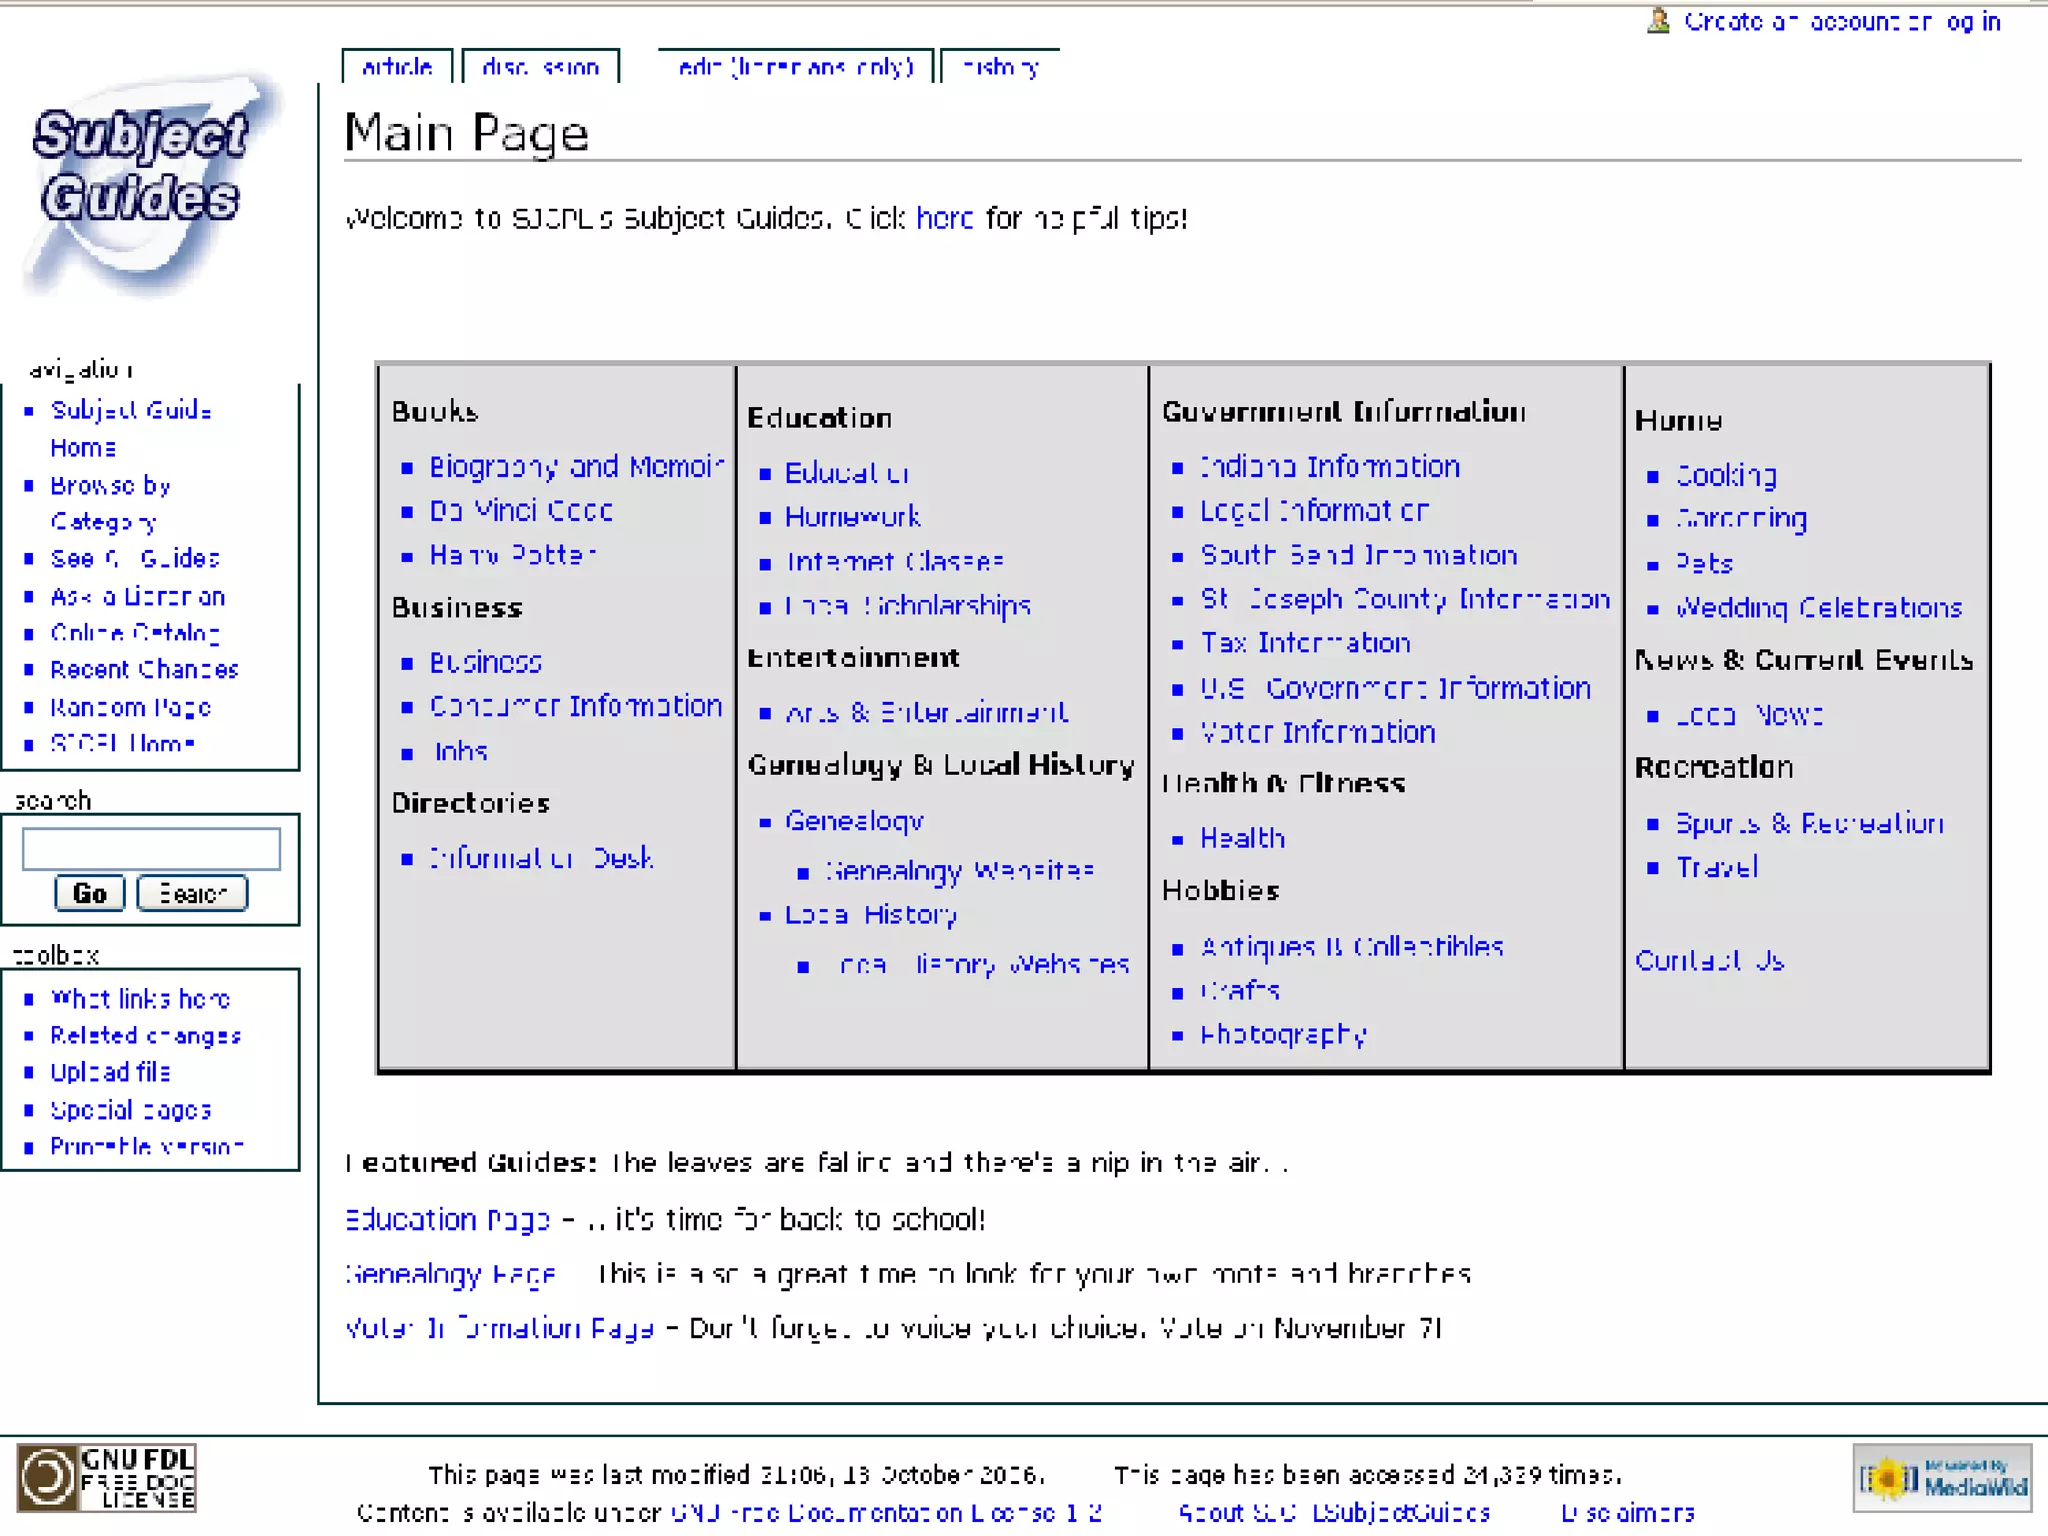Open the discussion tab

tap(540, 67)
